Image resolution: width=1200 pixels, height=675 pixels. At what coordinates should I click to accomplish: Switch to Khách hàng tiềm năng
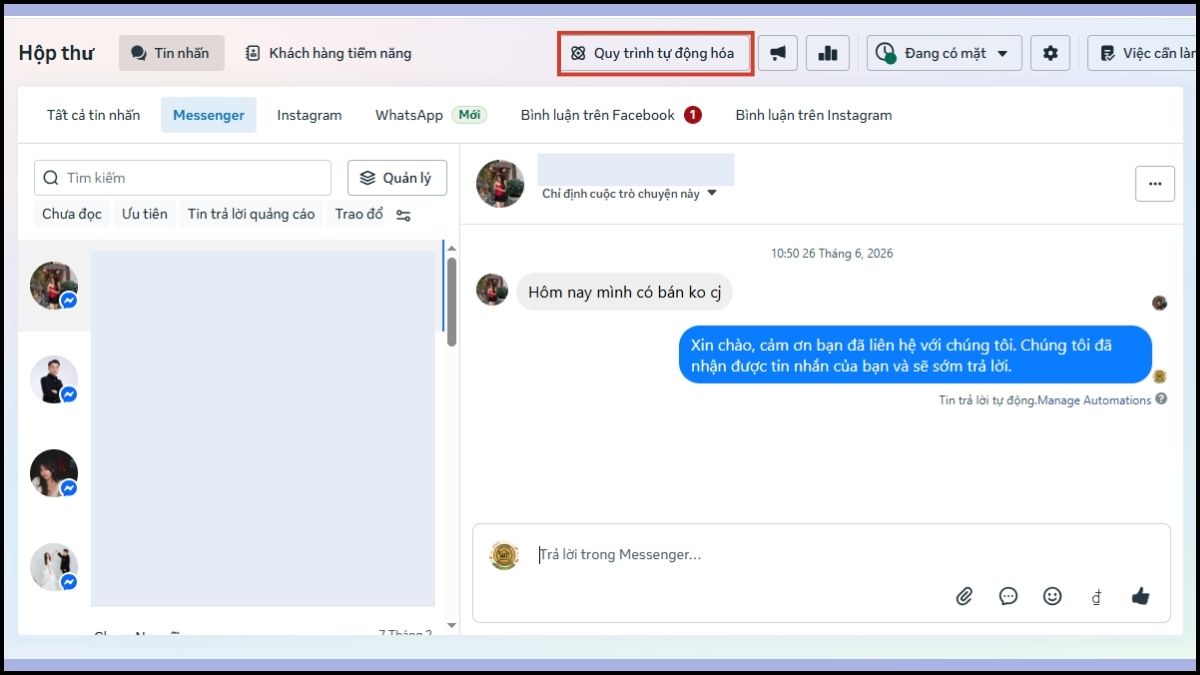click(329, 53)
